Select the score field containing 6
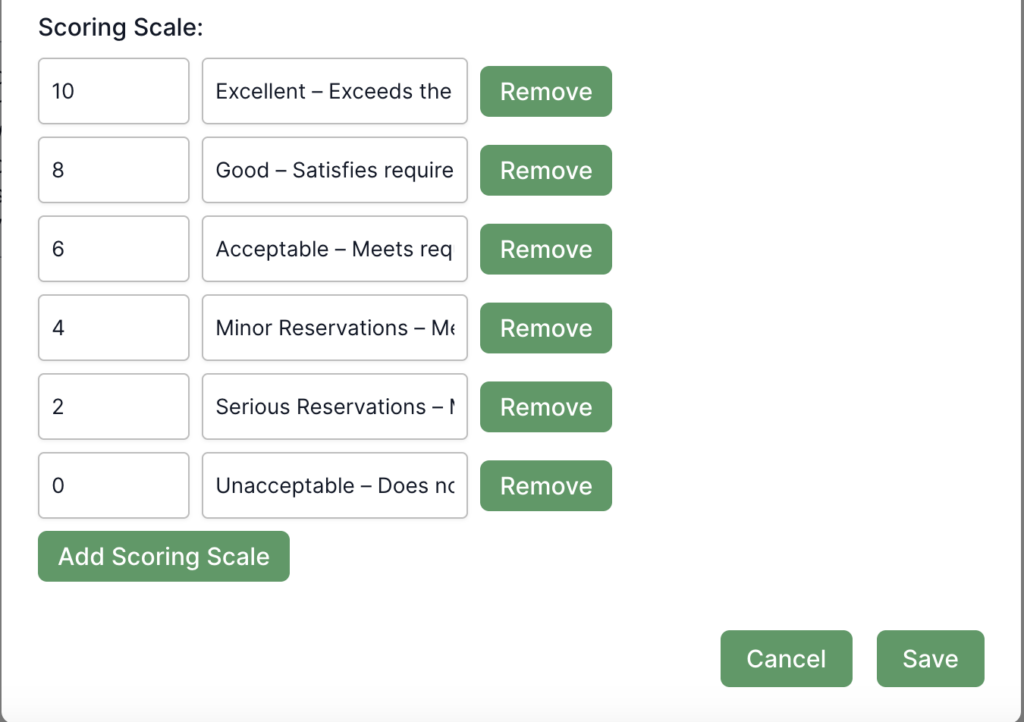Screen dimensions: 1024x722 [x=113, y=249]
